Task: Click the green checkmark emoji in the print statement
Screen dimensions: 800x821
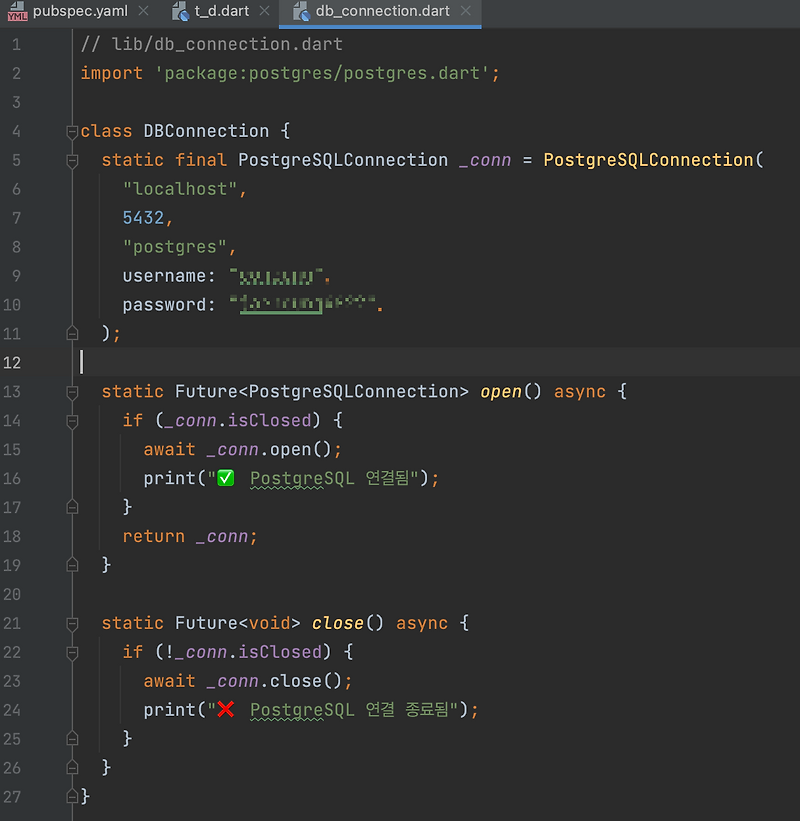Action: tap(223, 478)
